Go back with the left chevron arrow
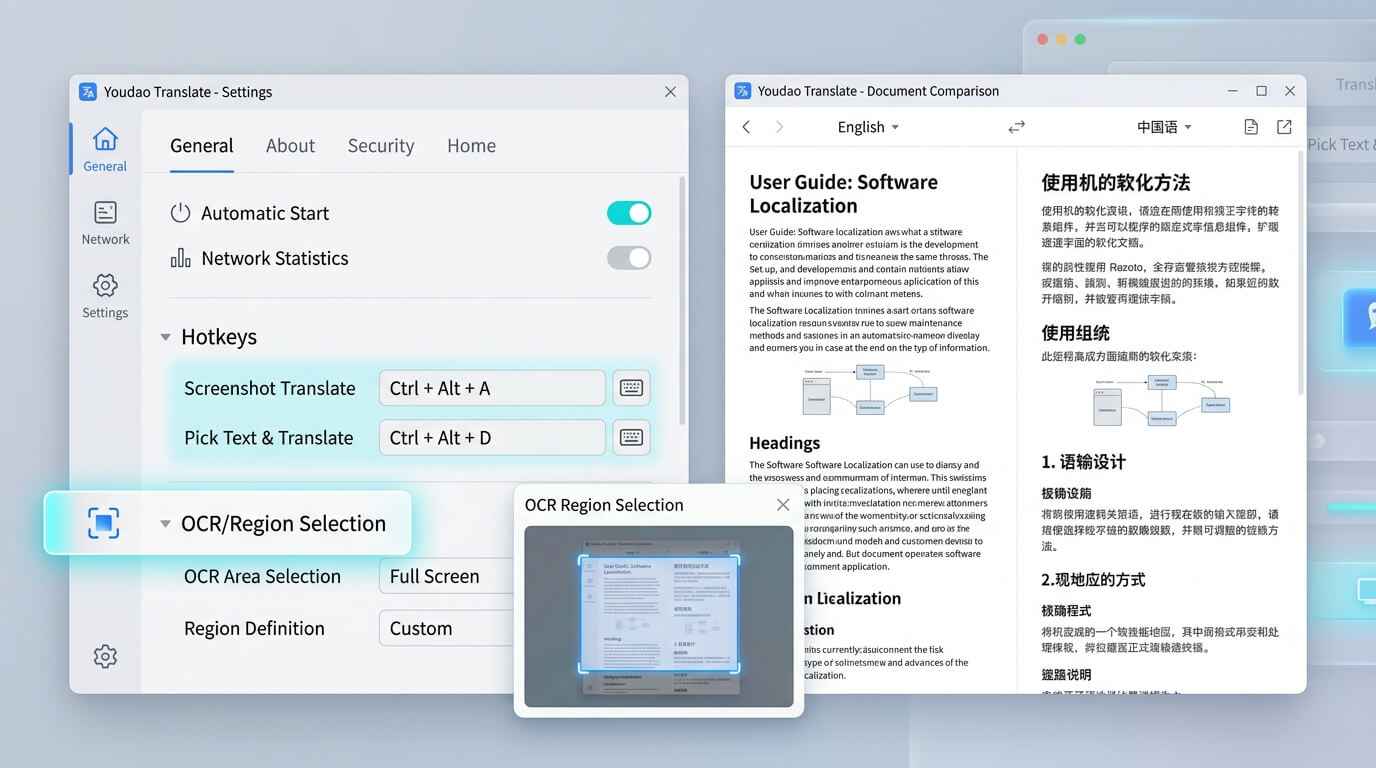1376x768 pixels. [746, 127]
